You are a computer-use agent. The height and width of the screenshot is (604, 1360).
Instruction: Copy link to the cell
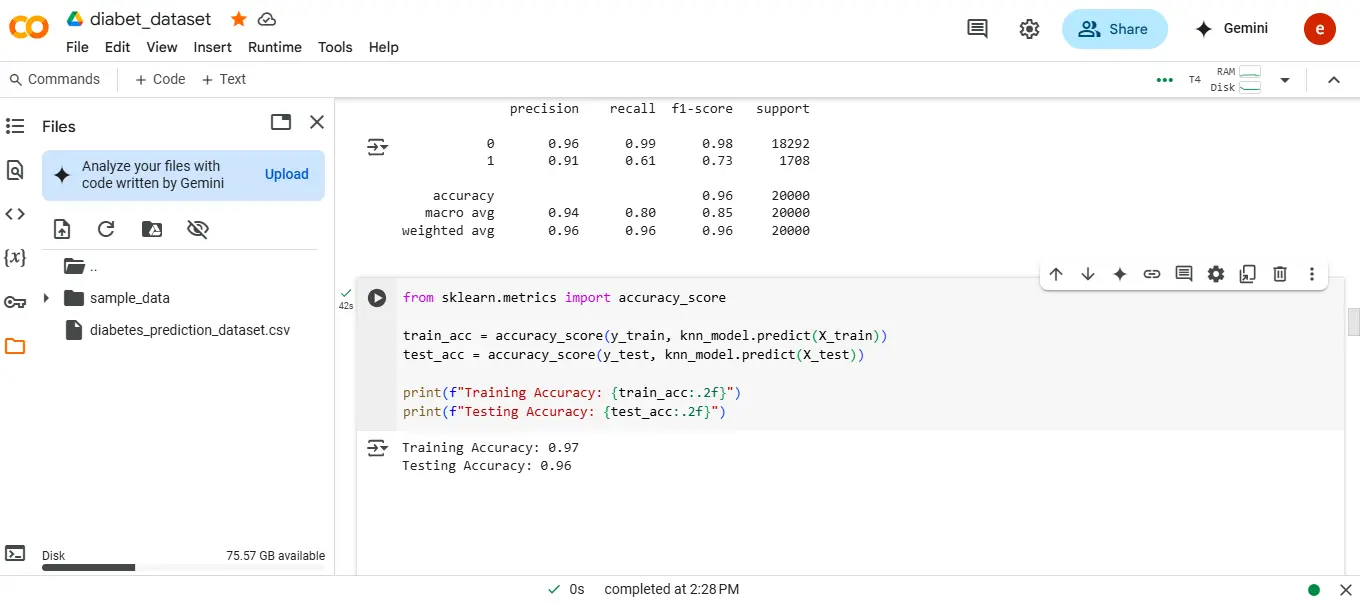(x=1152, y=274)
